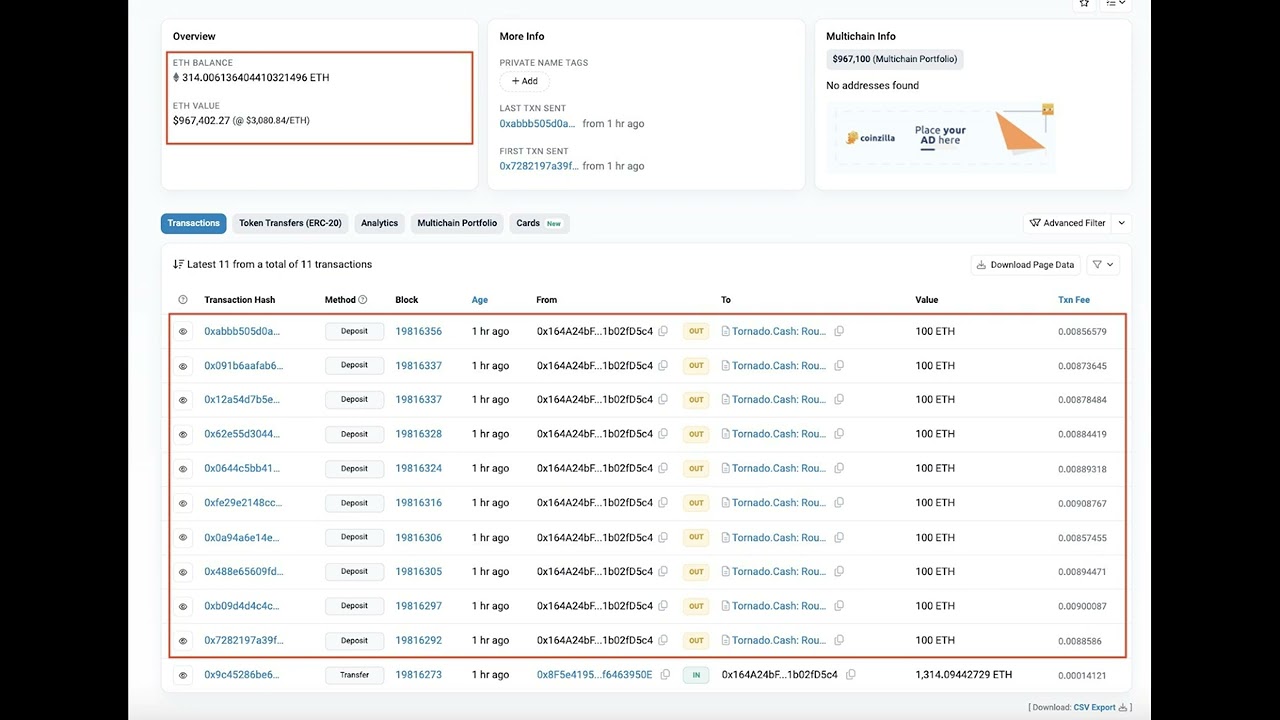1280x720 pixels.
Task: Open last txn sent 0xabbb505d0a link
Action: pos(537,124)
